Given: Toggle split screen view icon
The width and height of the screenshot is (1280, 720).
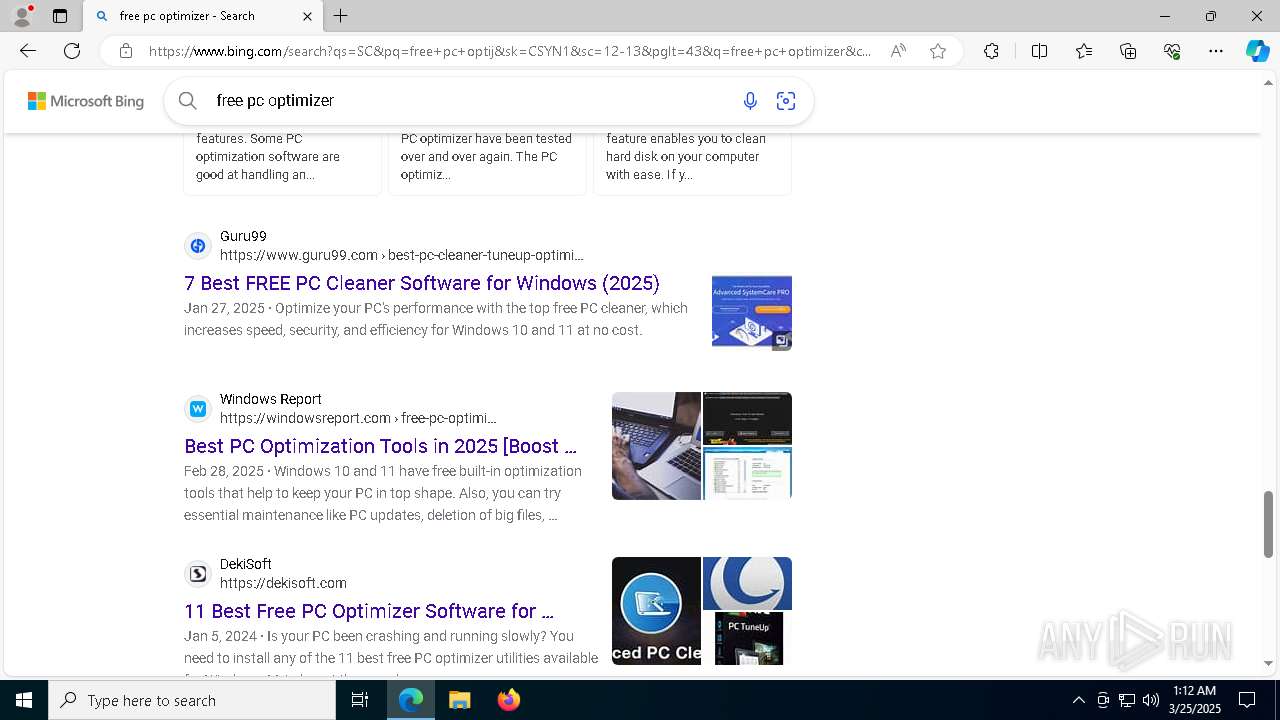Looking at the screenshot, I should click(x=1039, y=51).
